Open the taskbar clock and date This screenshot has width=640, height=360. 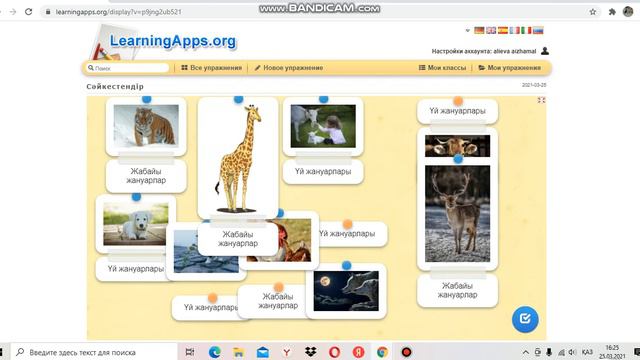612,352
